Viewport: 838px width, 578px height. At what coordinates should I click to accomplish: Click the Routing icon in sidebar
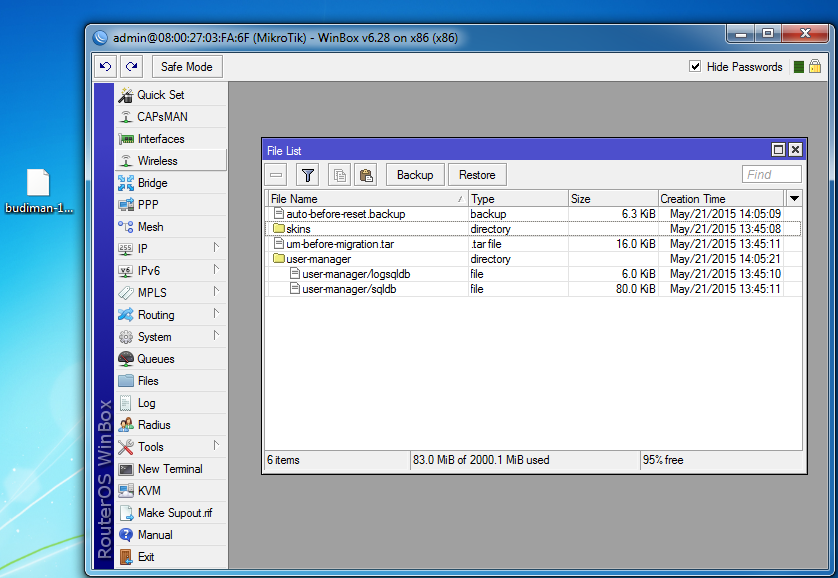[126, 315]
